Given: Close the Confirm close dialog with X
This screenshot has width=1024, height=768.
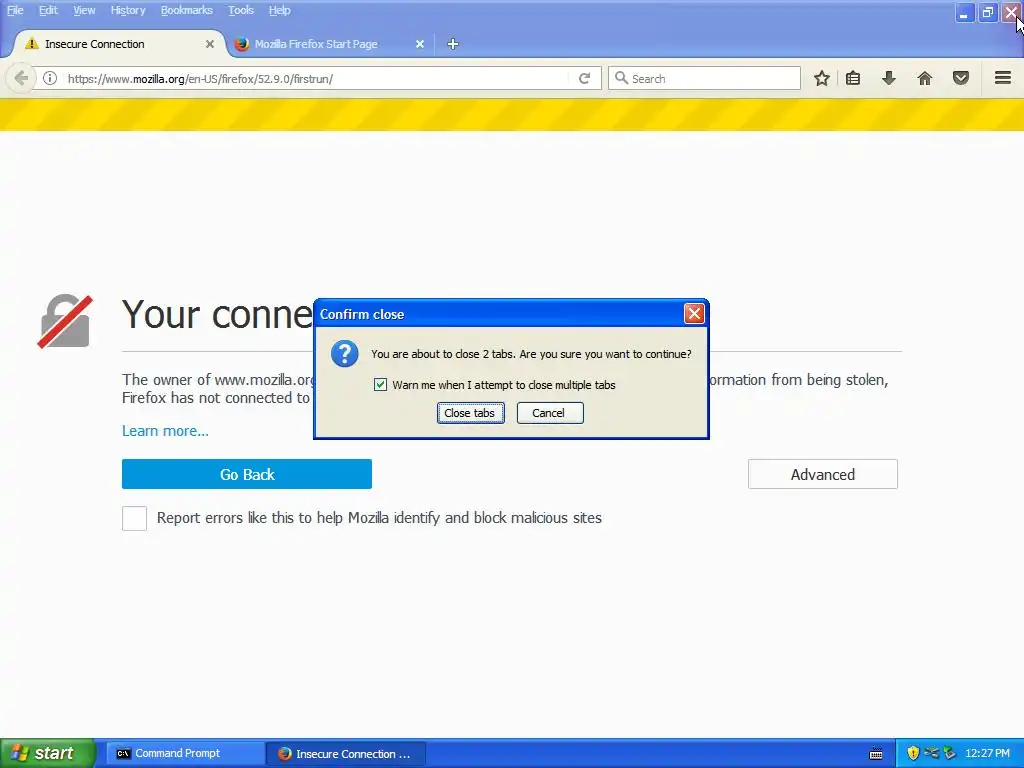Looking at the screenshot, I should point(694,314).
